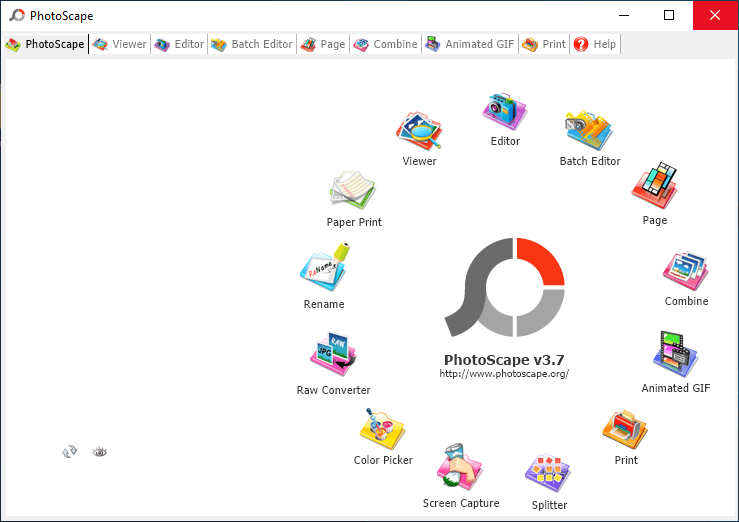
Task: Click the Page layout icon
Action: (654, 188)
